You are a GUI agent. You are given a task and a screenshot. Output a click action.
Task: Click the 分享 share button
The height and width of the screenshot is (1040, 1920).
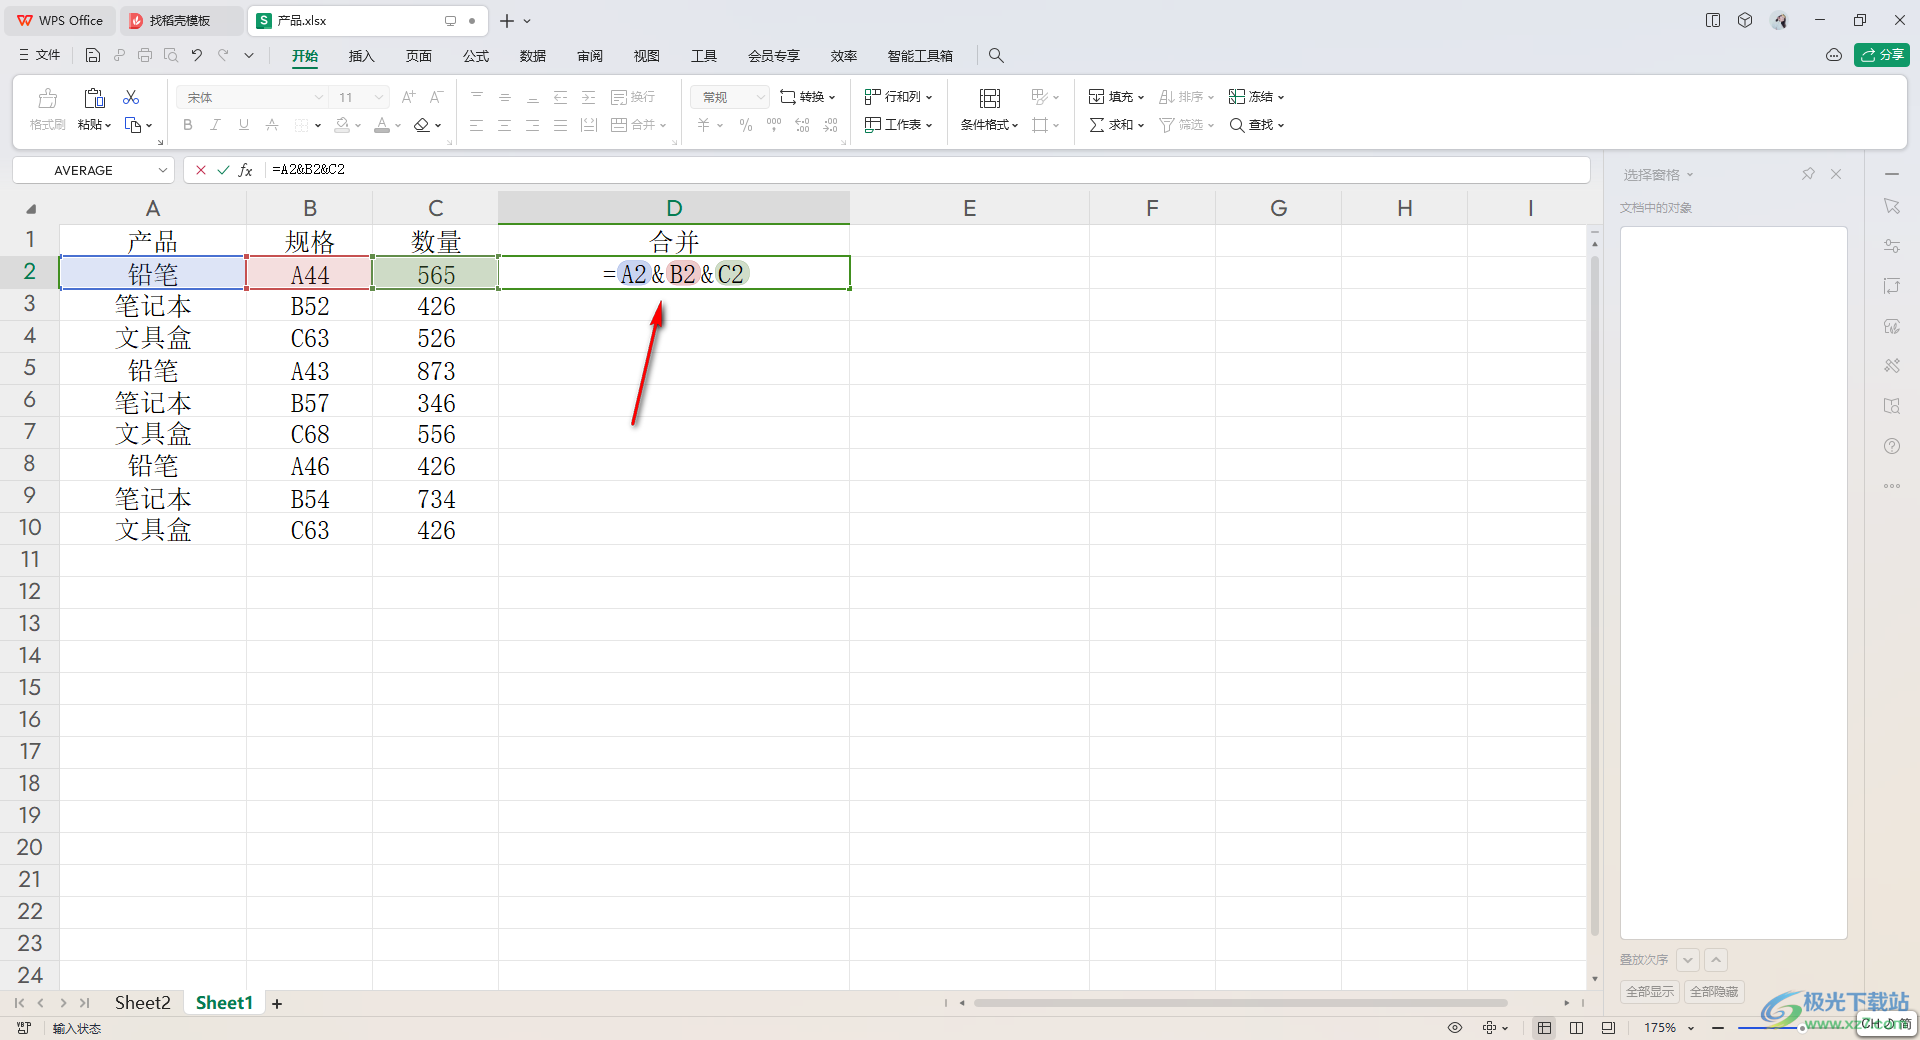1881,55
